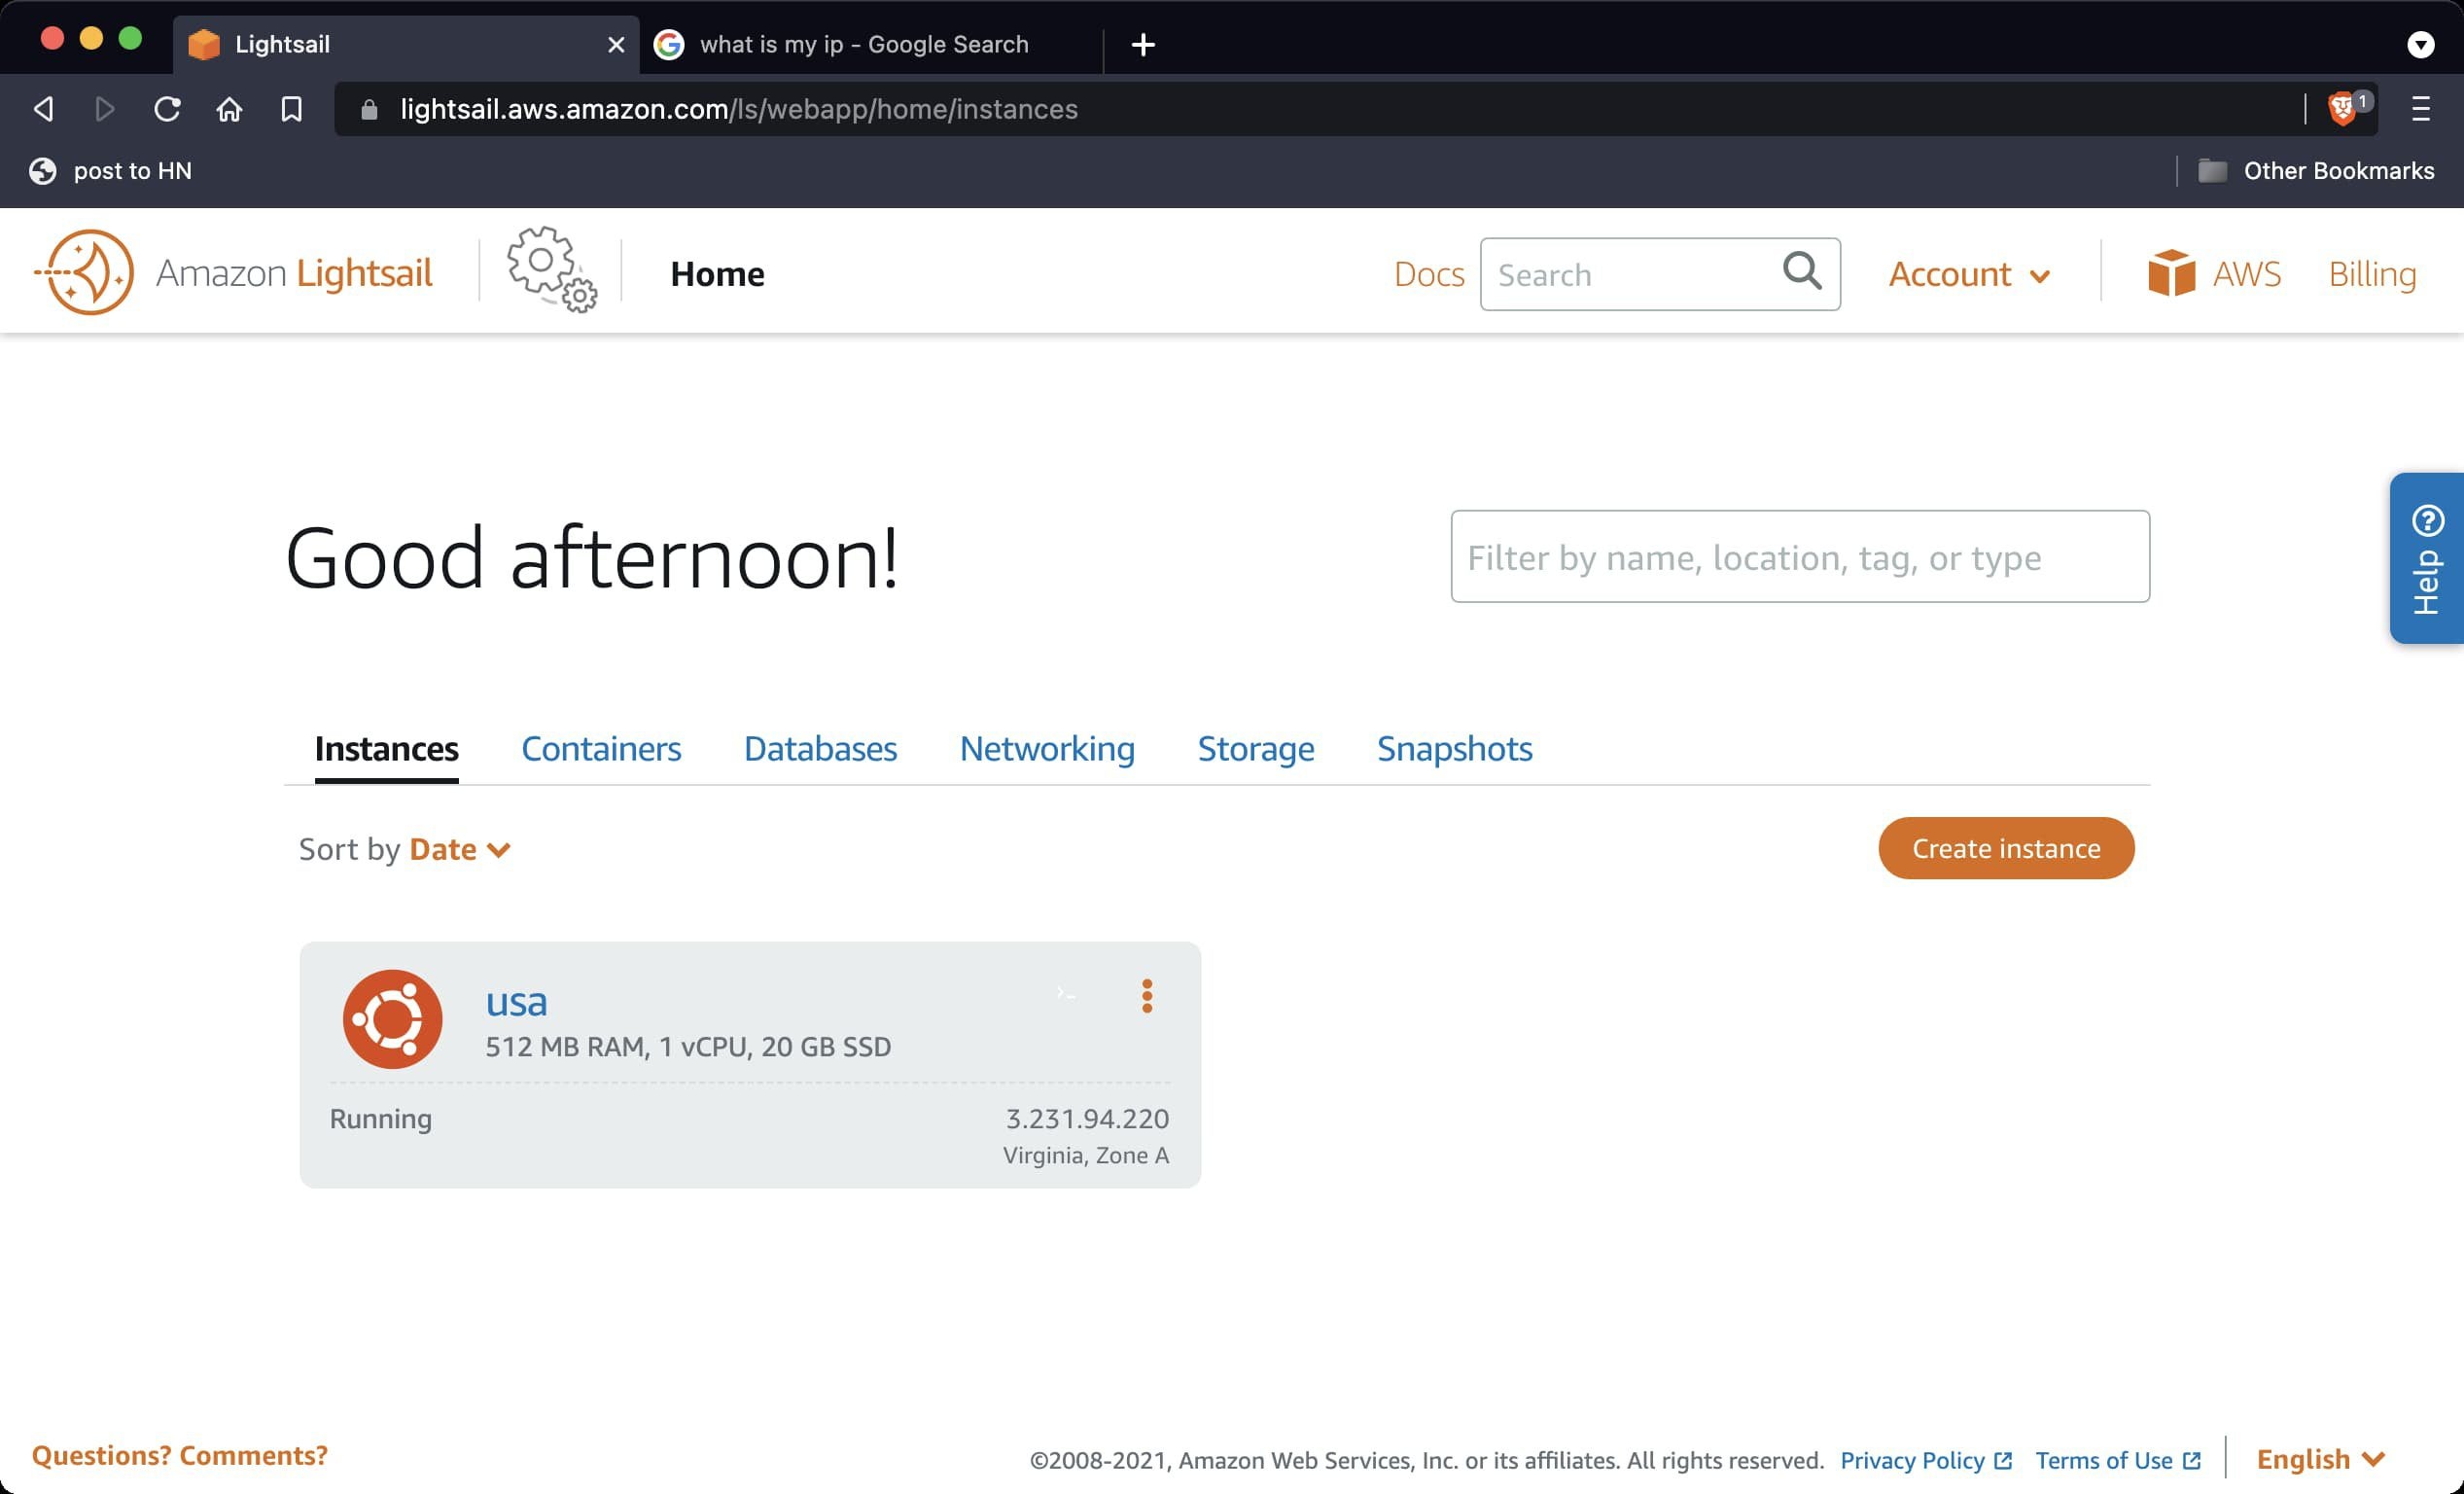Expand the Account dropdown
This screenshot has width=2464, height=1494.
[x=1968, y=274]
